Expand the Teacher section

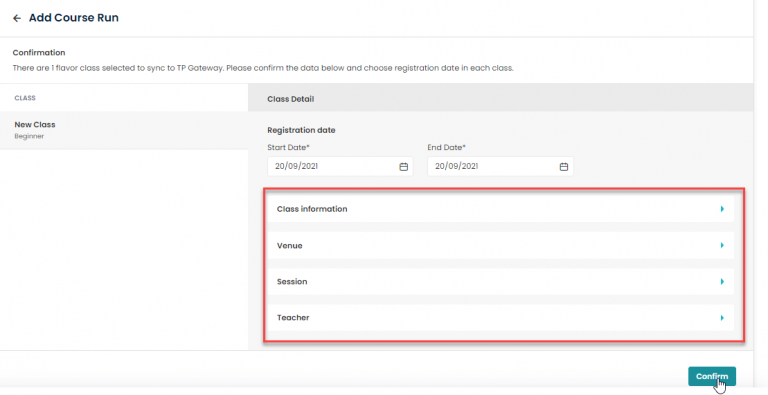500,318
